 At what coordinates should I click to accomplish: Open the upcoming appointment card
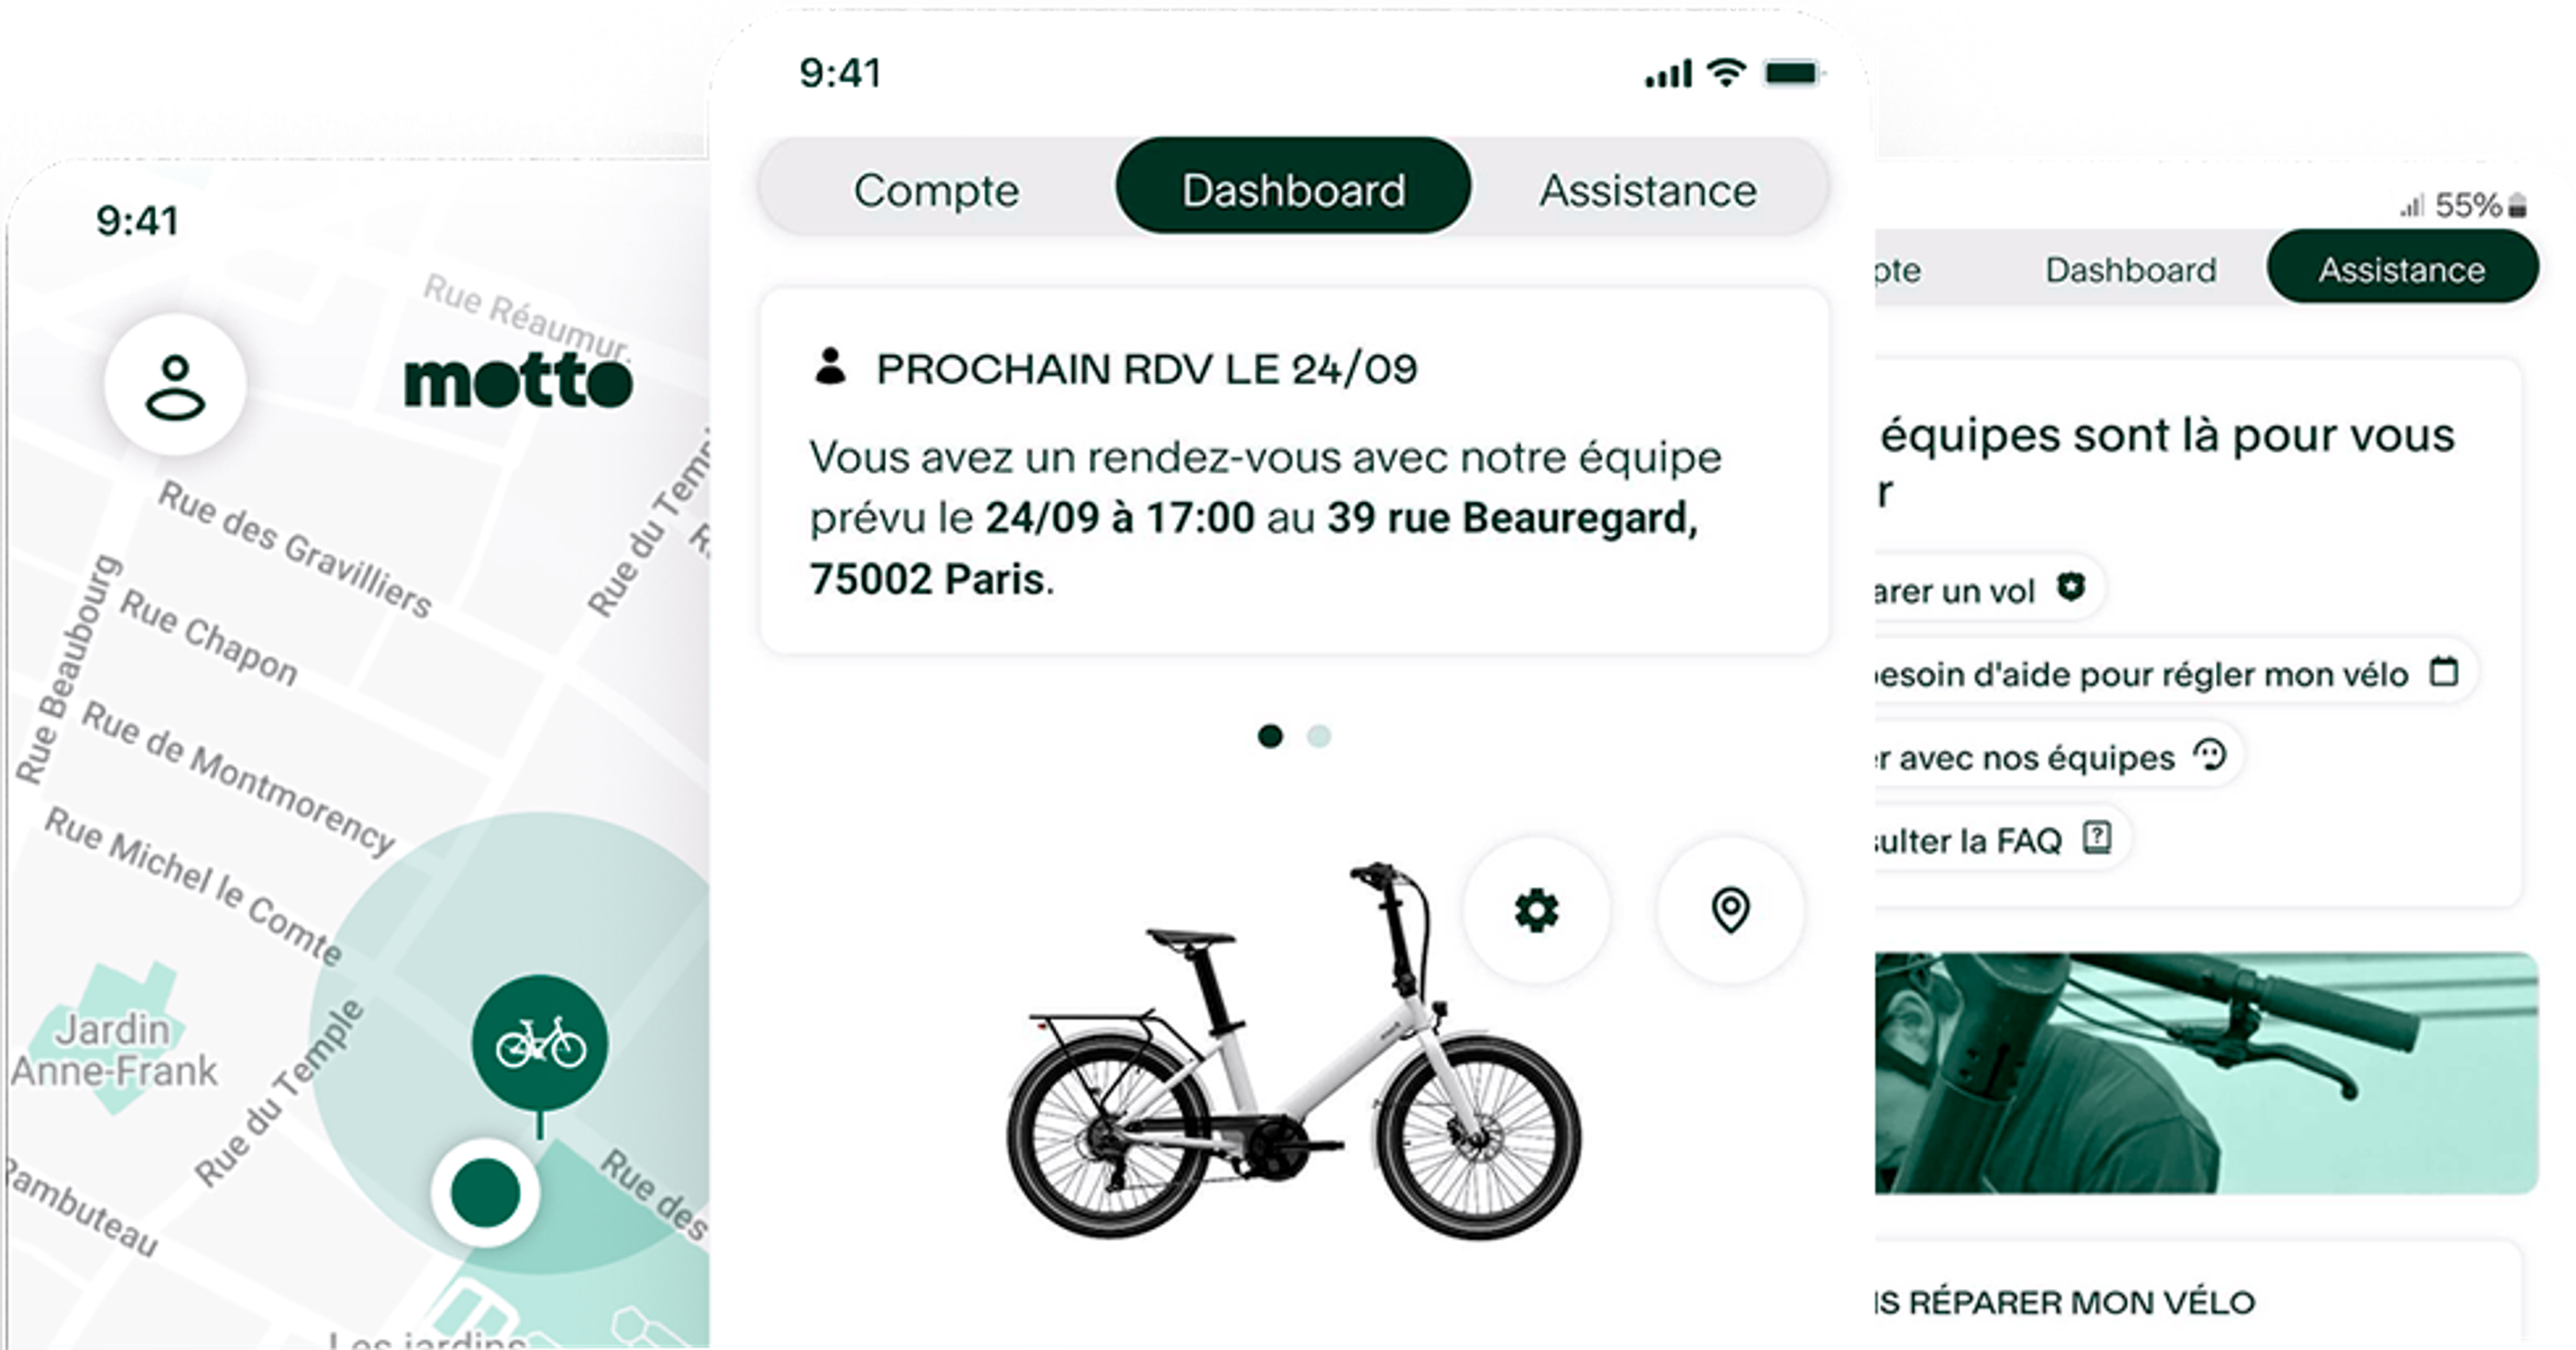tap(1294, 471)
